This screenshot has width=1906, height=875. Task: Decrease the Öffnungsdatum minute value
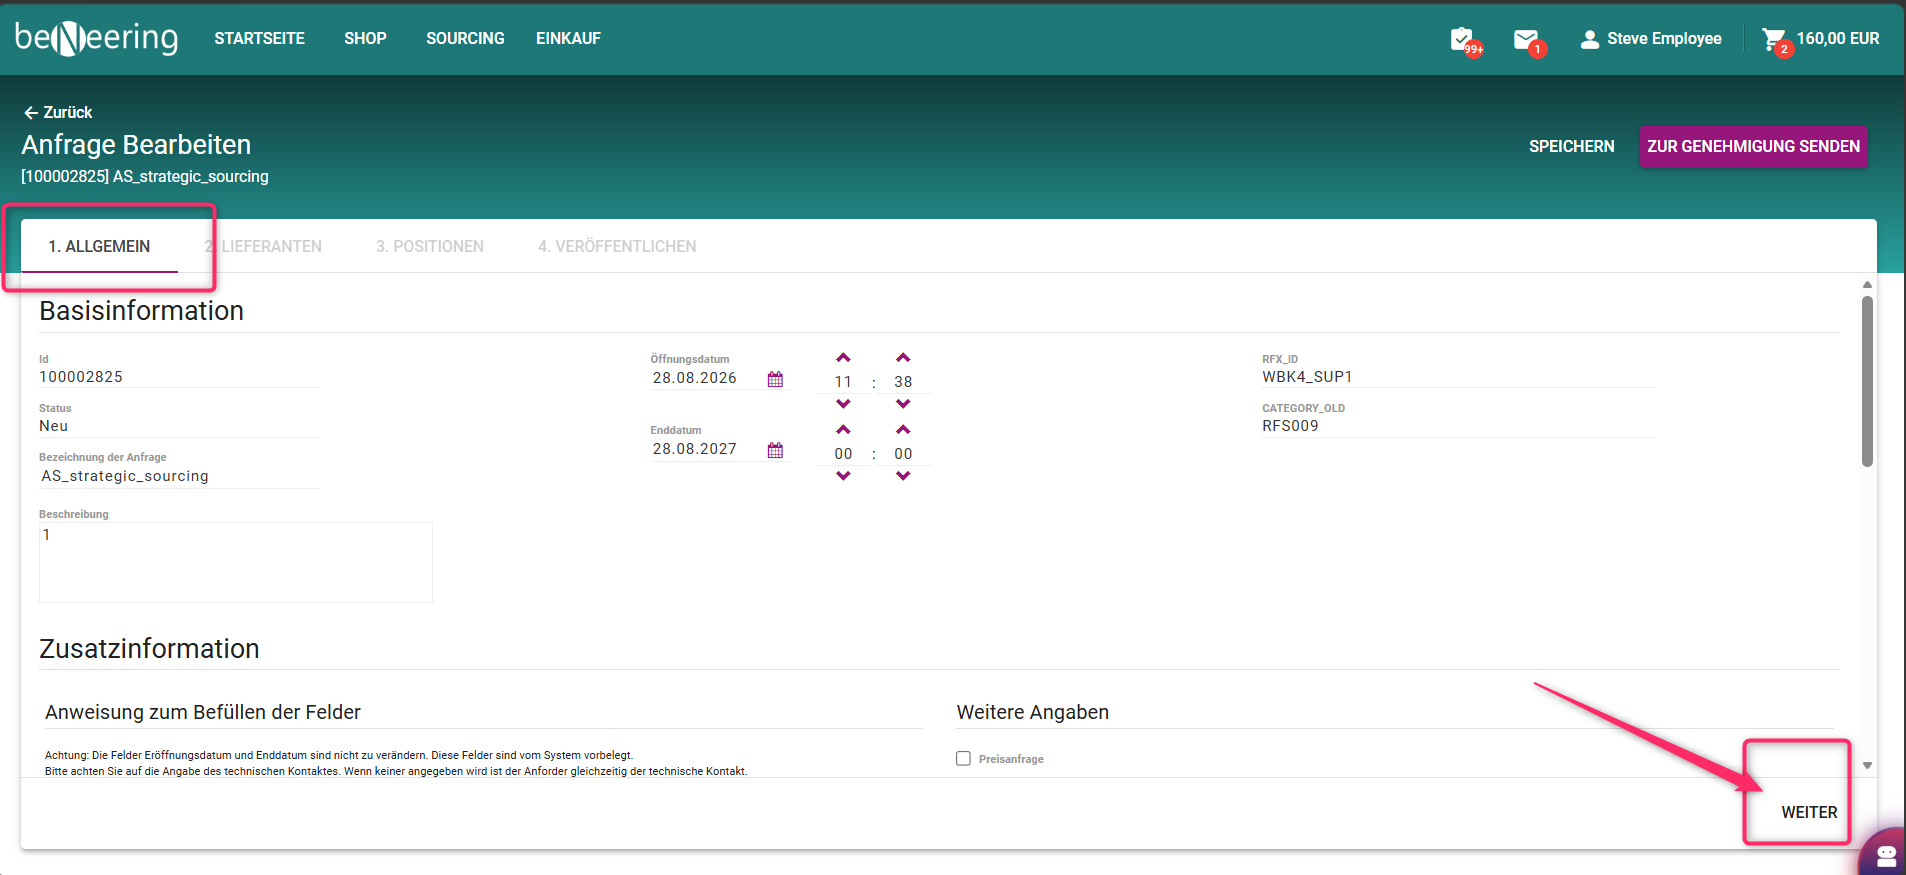pos(903,404)
